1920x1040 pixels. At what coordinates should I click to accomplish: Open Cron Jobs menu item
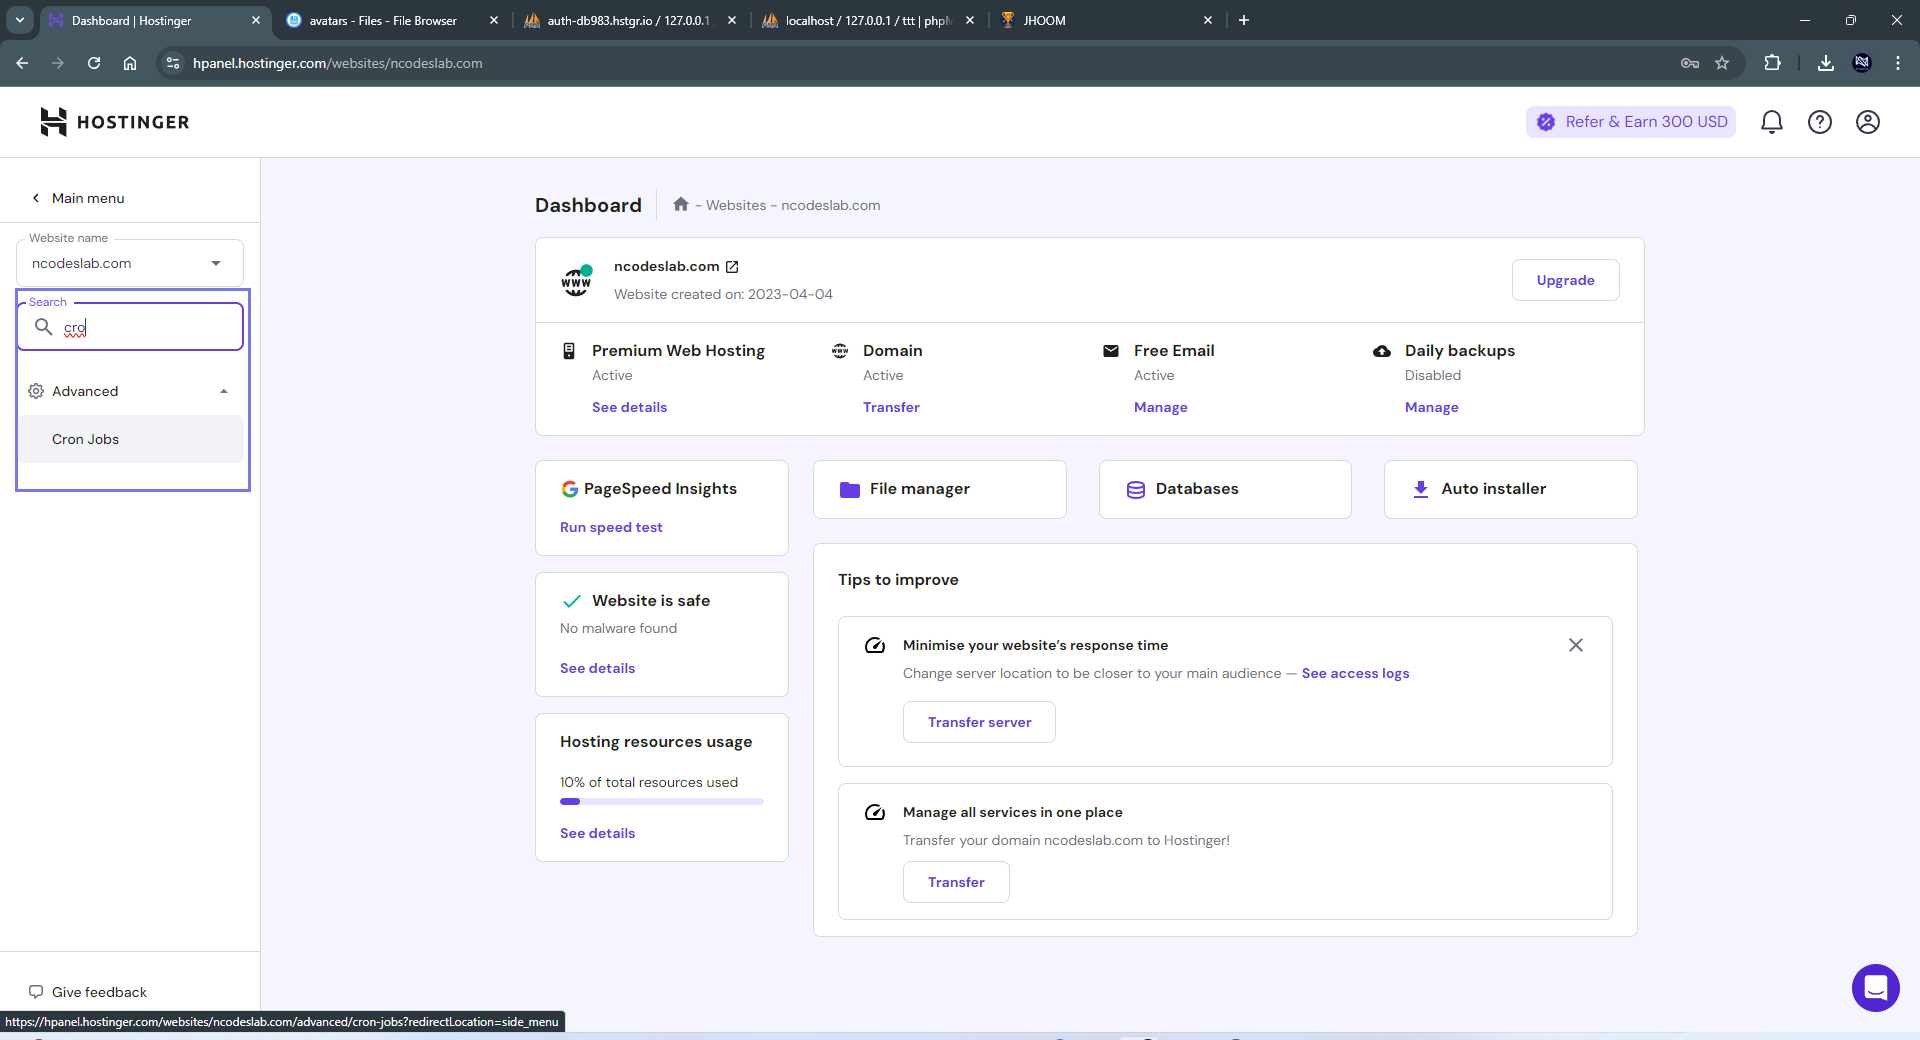[130, 439]
